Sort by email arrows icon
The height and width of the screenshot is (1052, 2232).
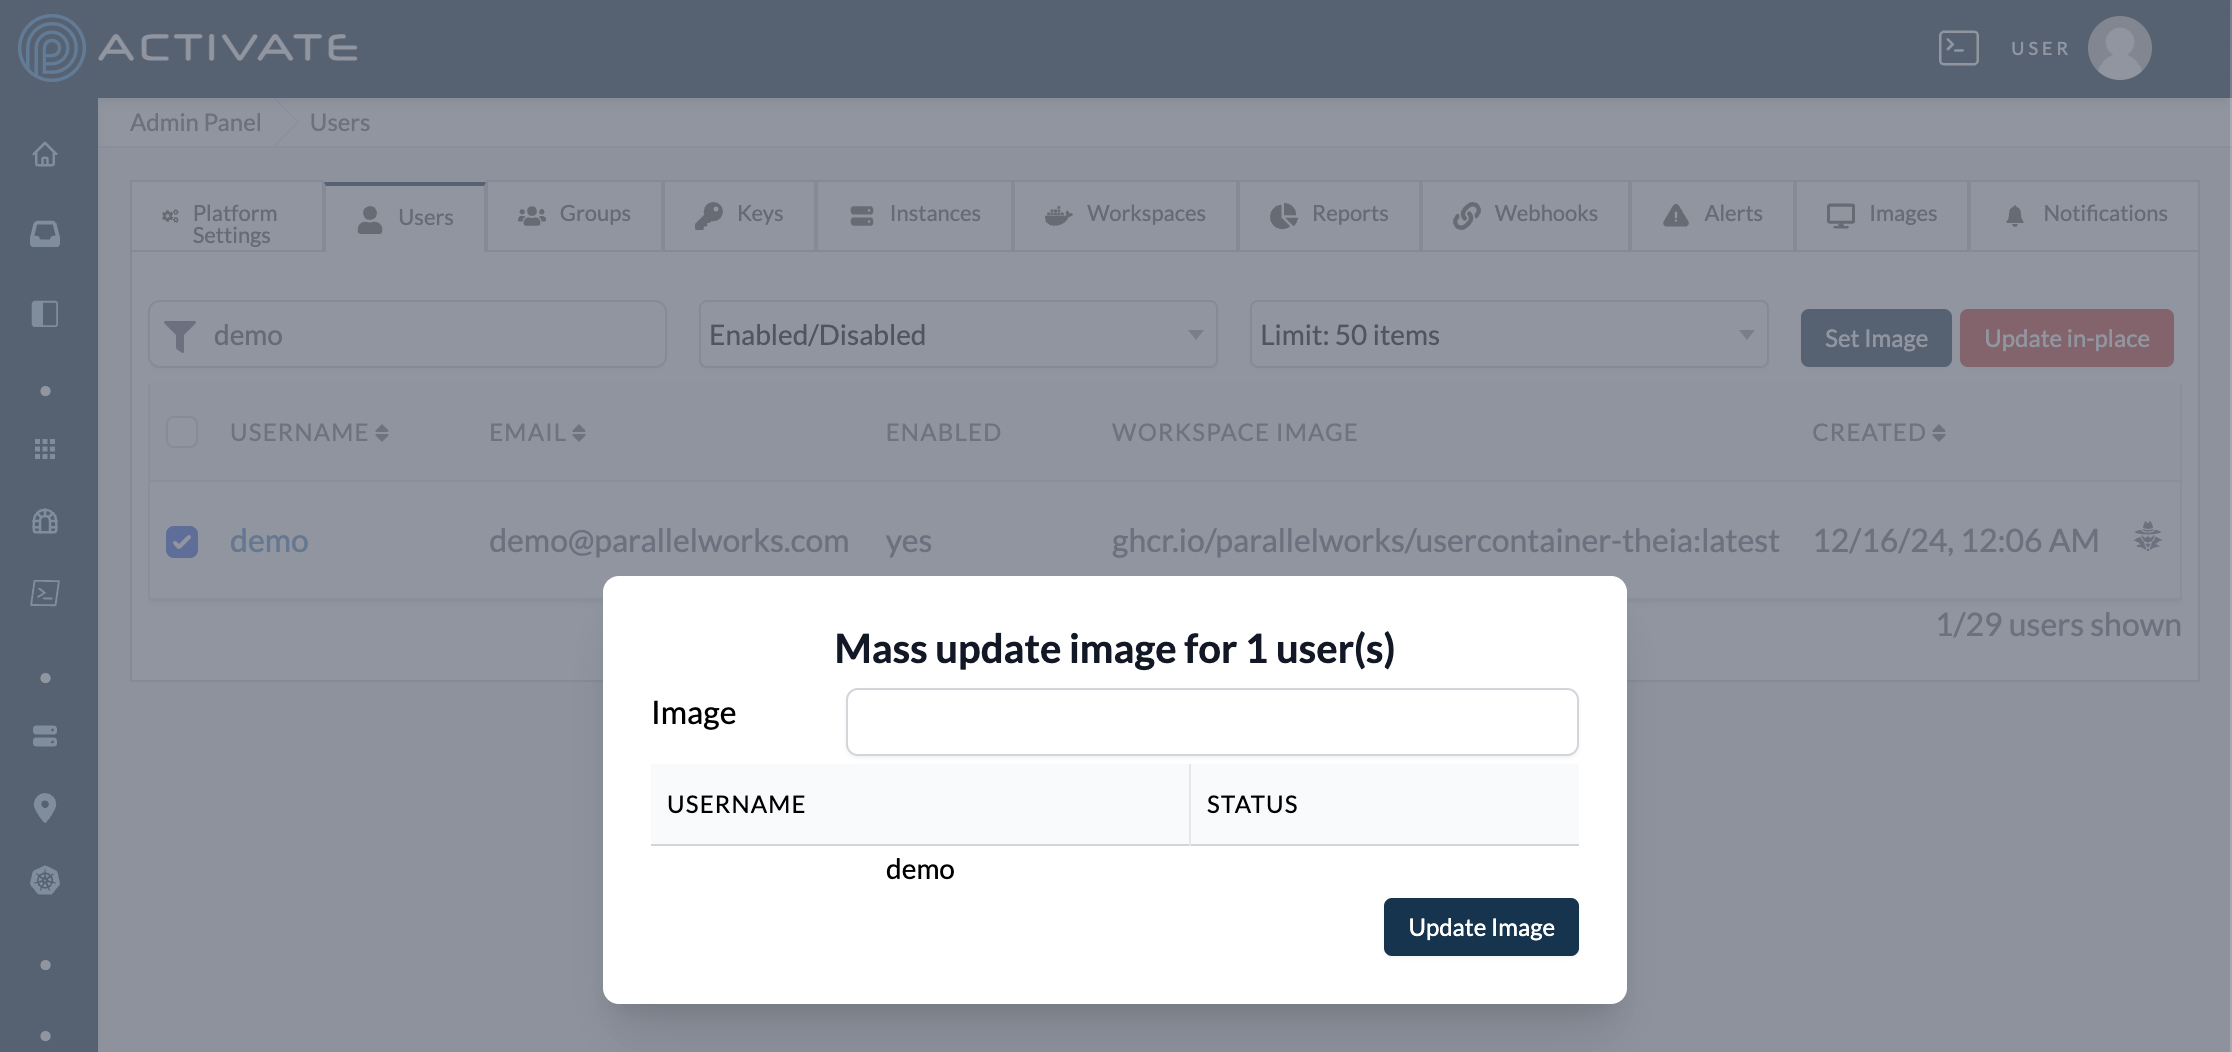[579, 433]
